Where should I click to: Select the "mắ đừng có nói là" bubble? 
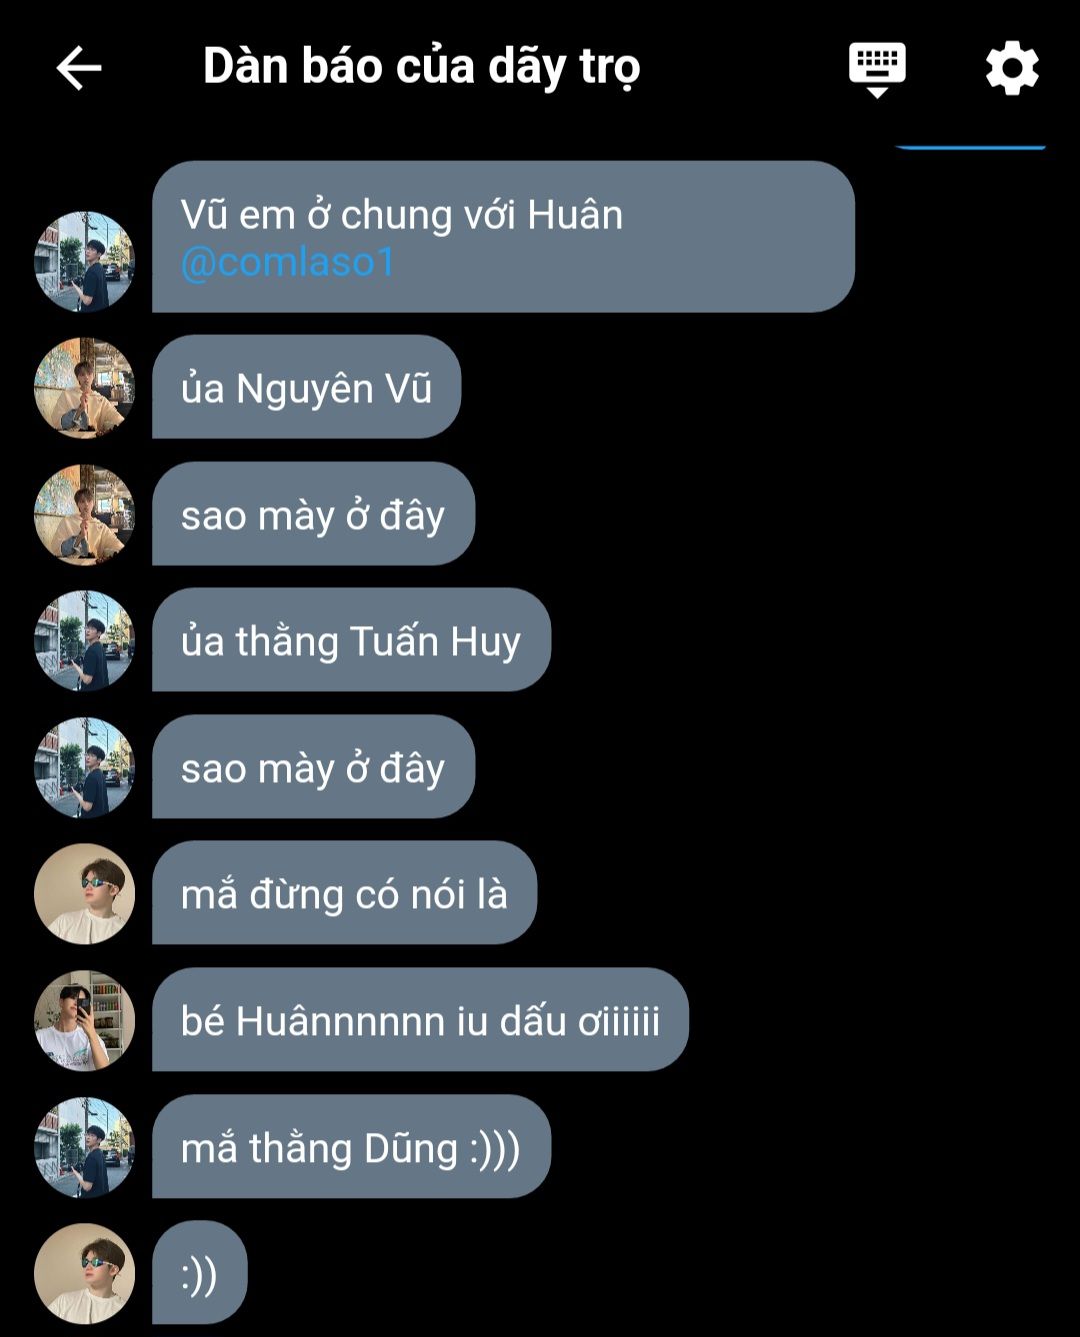pos(344,893)
